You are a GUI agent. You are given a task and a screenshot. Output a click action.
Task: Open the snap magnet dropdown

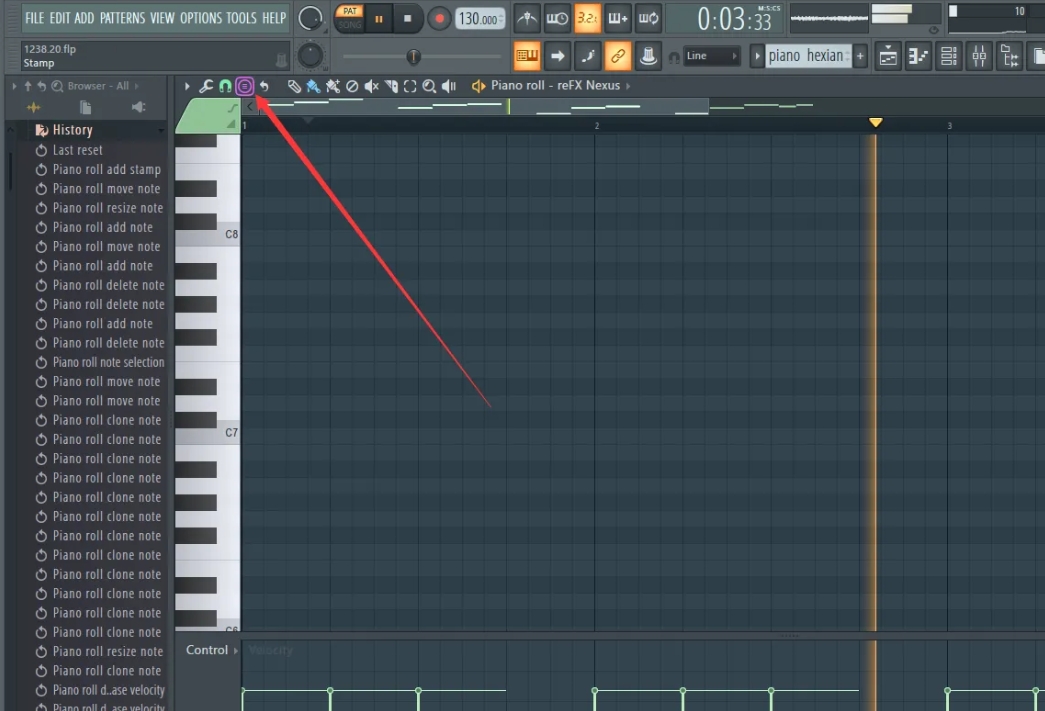[224, 86]
